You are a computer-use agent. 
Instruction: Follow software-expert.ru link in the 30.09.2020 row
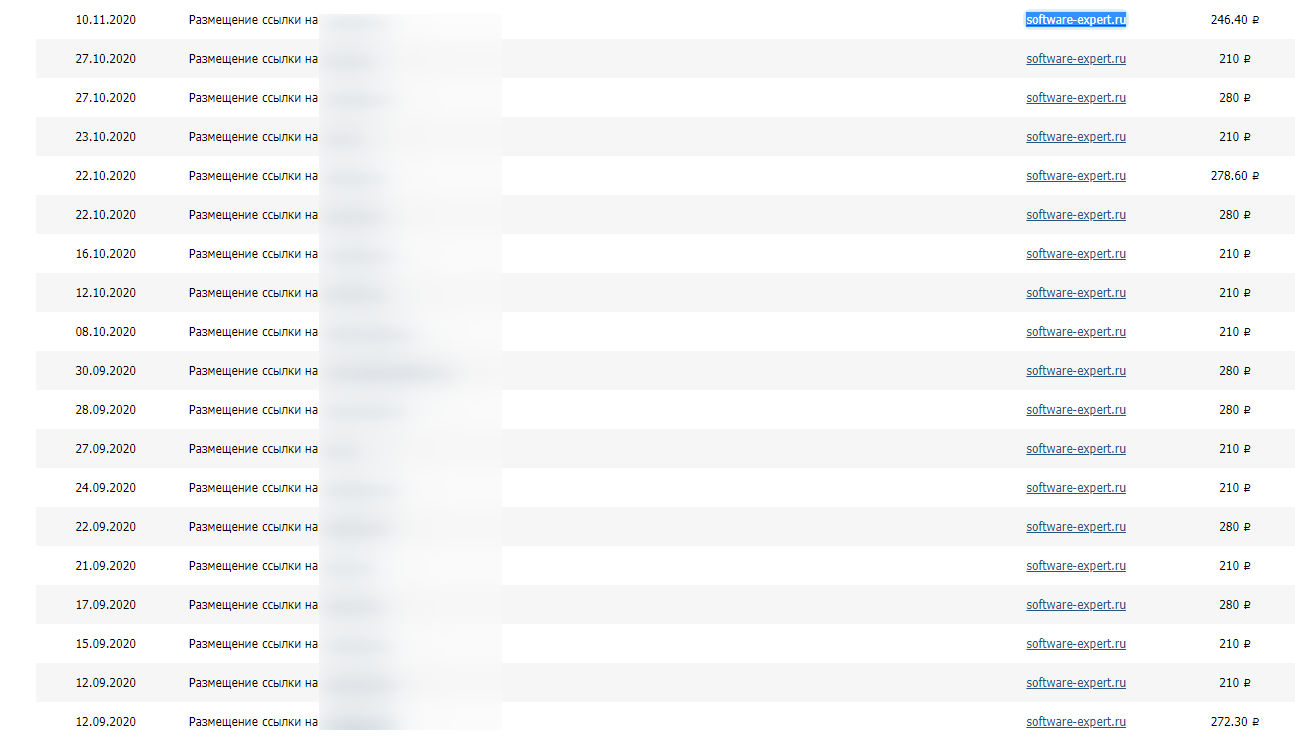(x=1076, y=371)
